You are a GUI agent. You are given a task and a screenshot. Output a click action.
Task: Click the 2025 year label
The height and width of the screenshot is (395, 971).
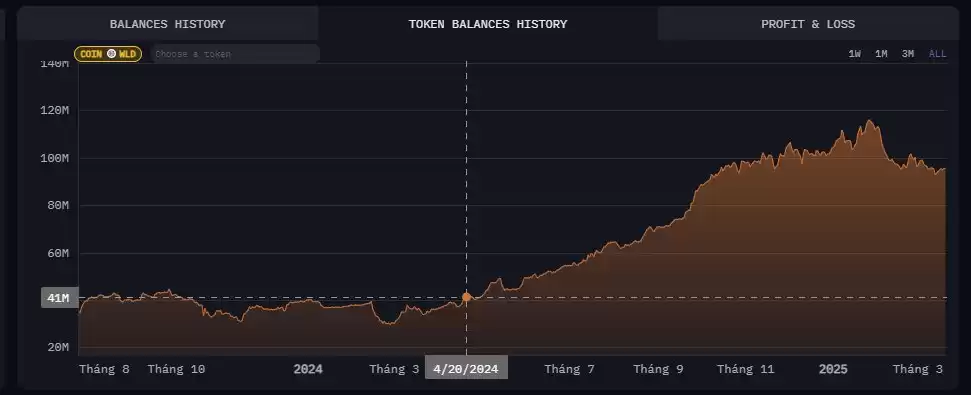pyautogui.click(x=834, y=370)
